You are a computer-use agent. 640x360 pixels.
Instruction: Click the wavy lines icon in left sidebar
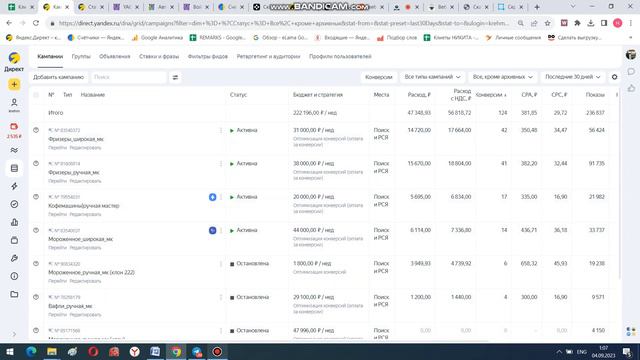(x=14, y=150)
